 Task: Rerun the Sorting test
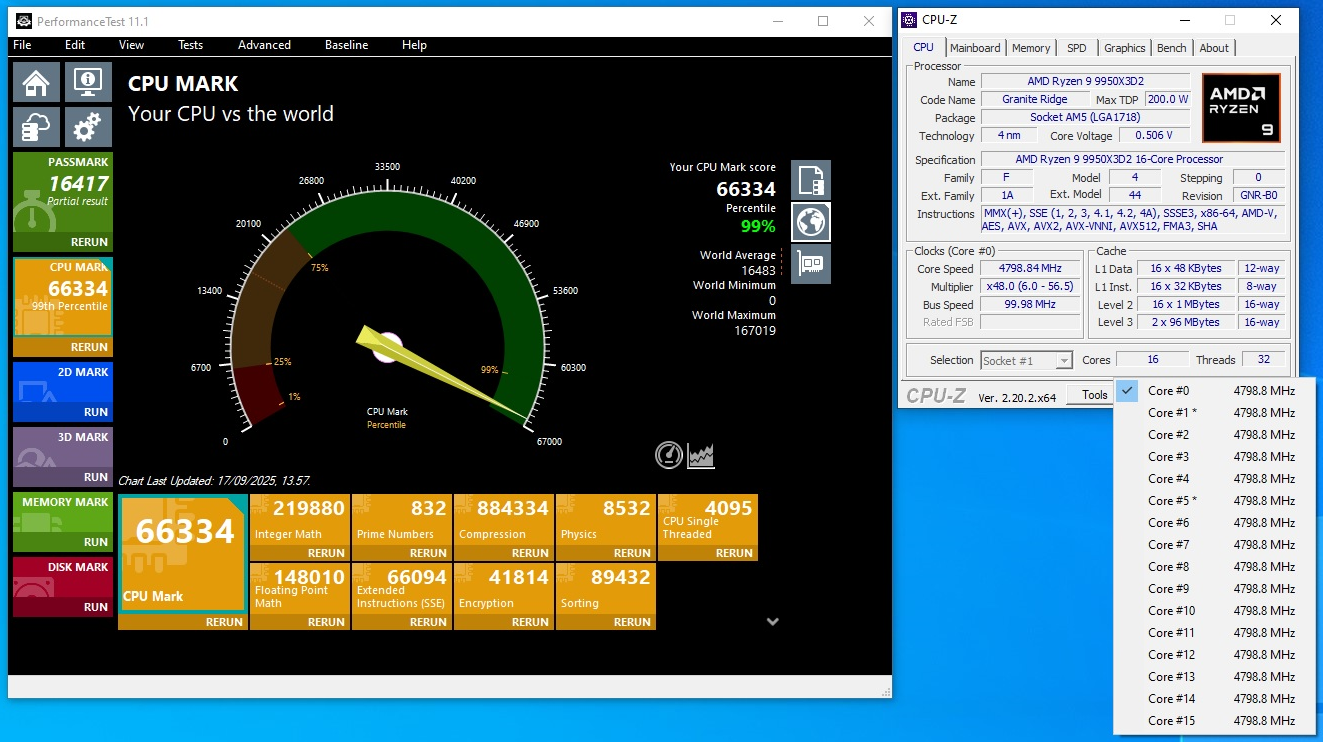tap(632, 622)
